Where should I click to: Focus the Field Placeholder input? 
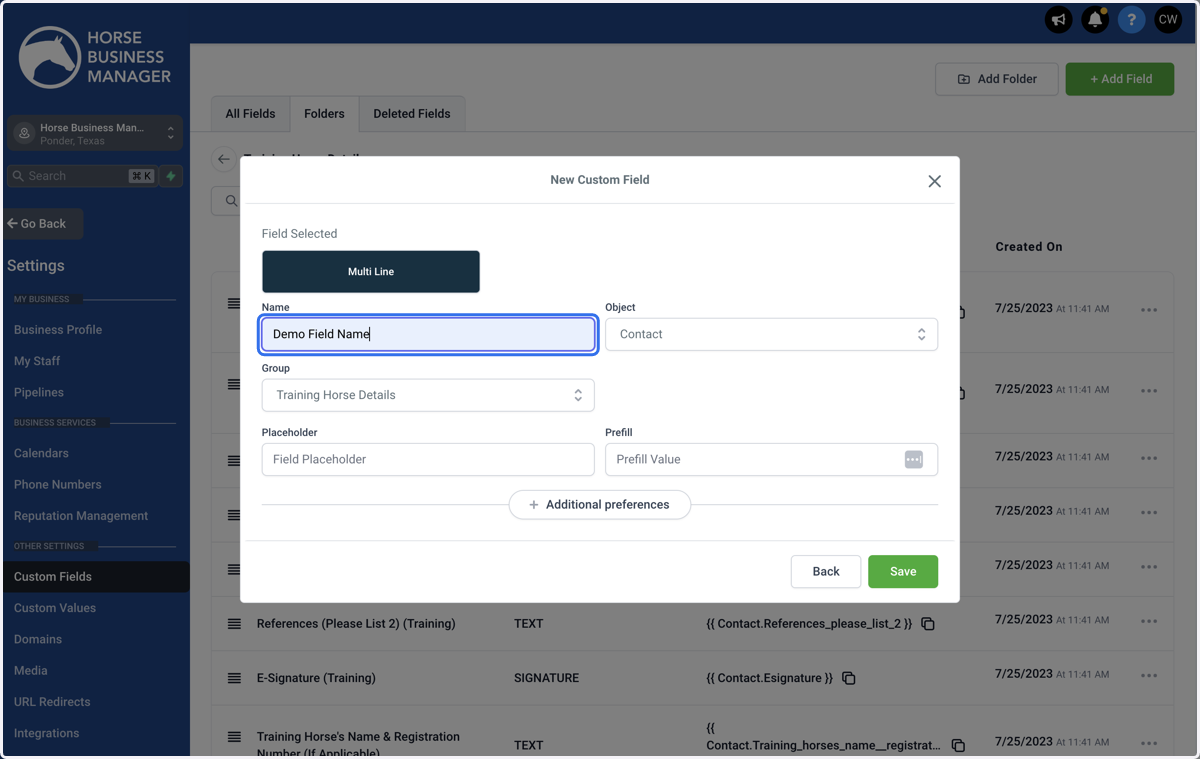(428, 459)
